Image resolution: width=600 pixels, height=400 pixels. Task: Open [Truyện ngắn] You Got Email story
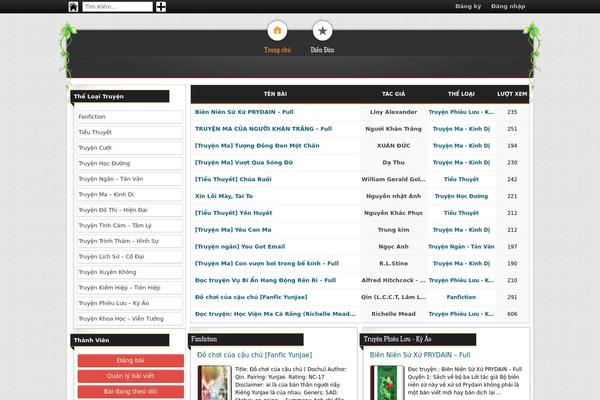point(240,247)
